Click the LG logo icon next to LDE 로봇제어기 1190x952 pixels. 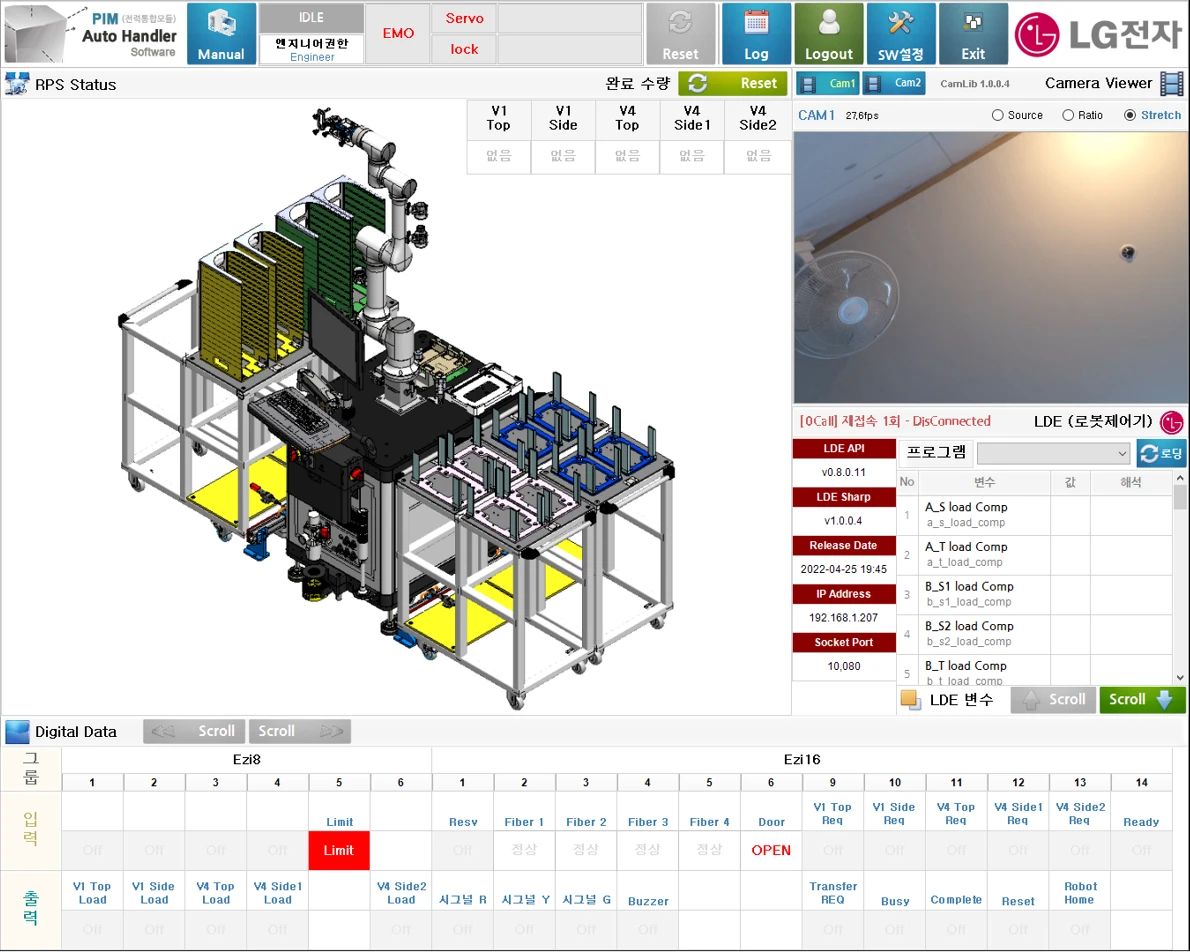[x=1172, y=422]
